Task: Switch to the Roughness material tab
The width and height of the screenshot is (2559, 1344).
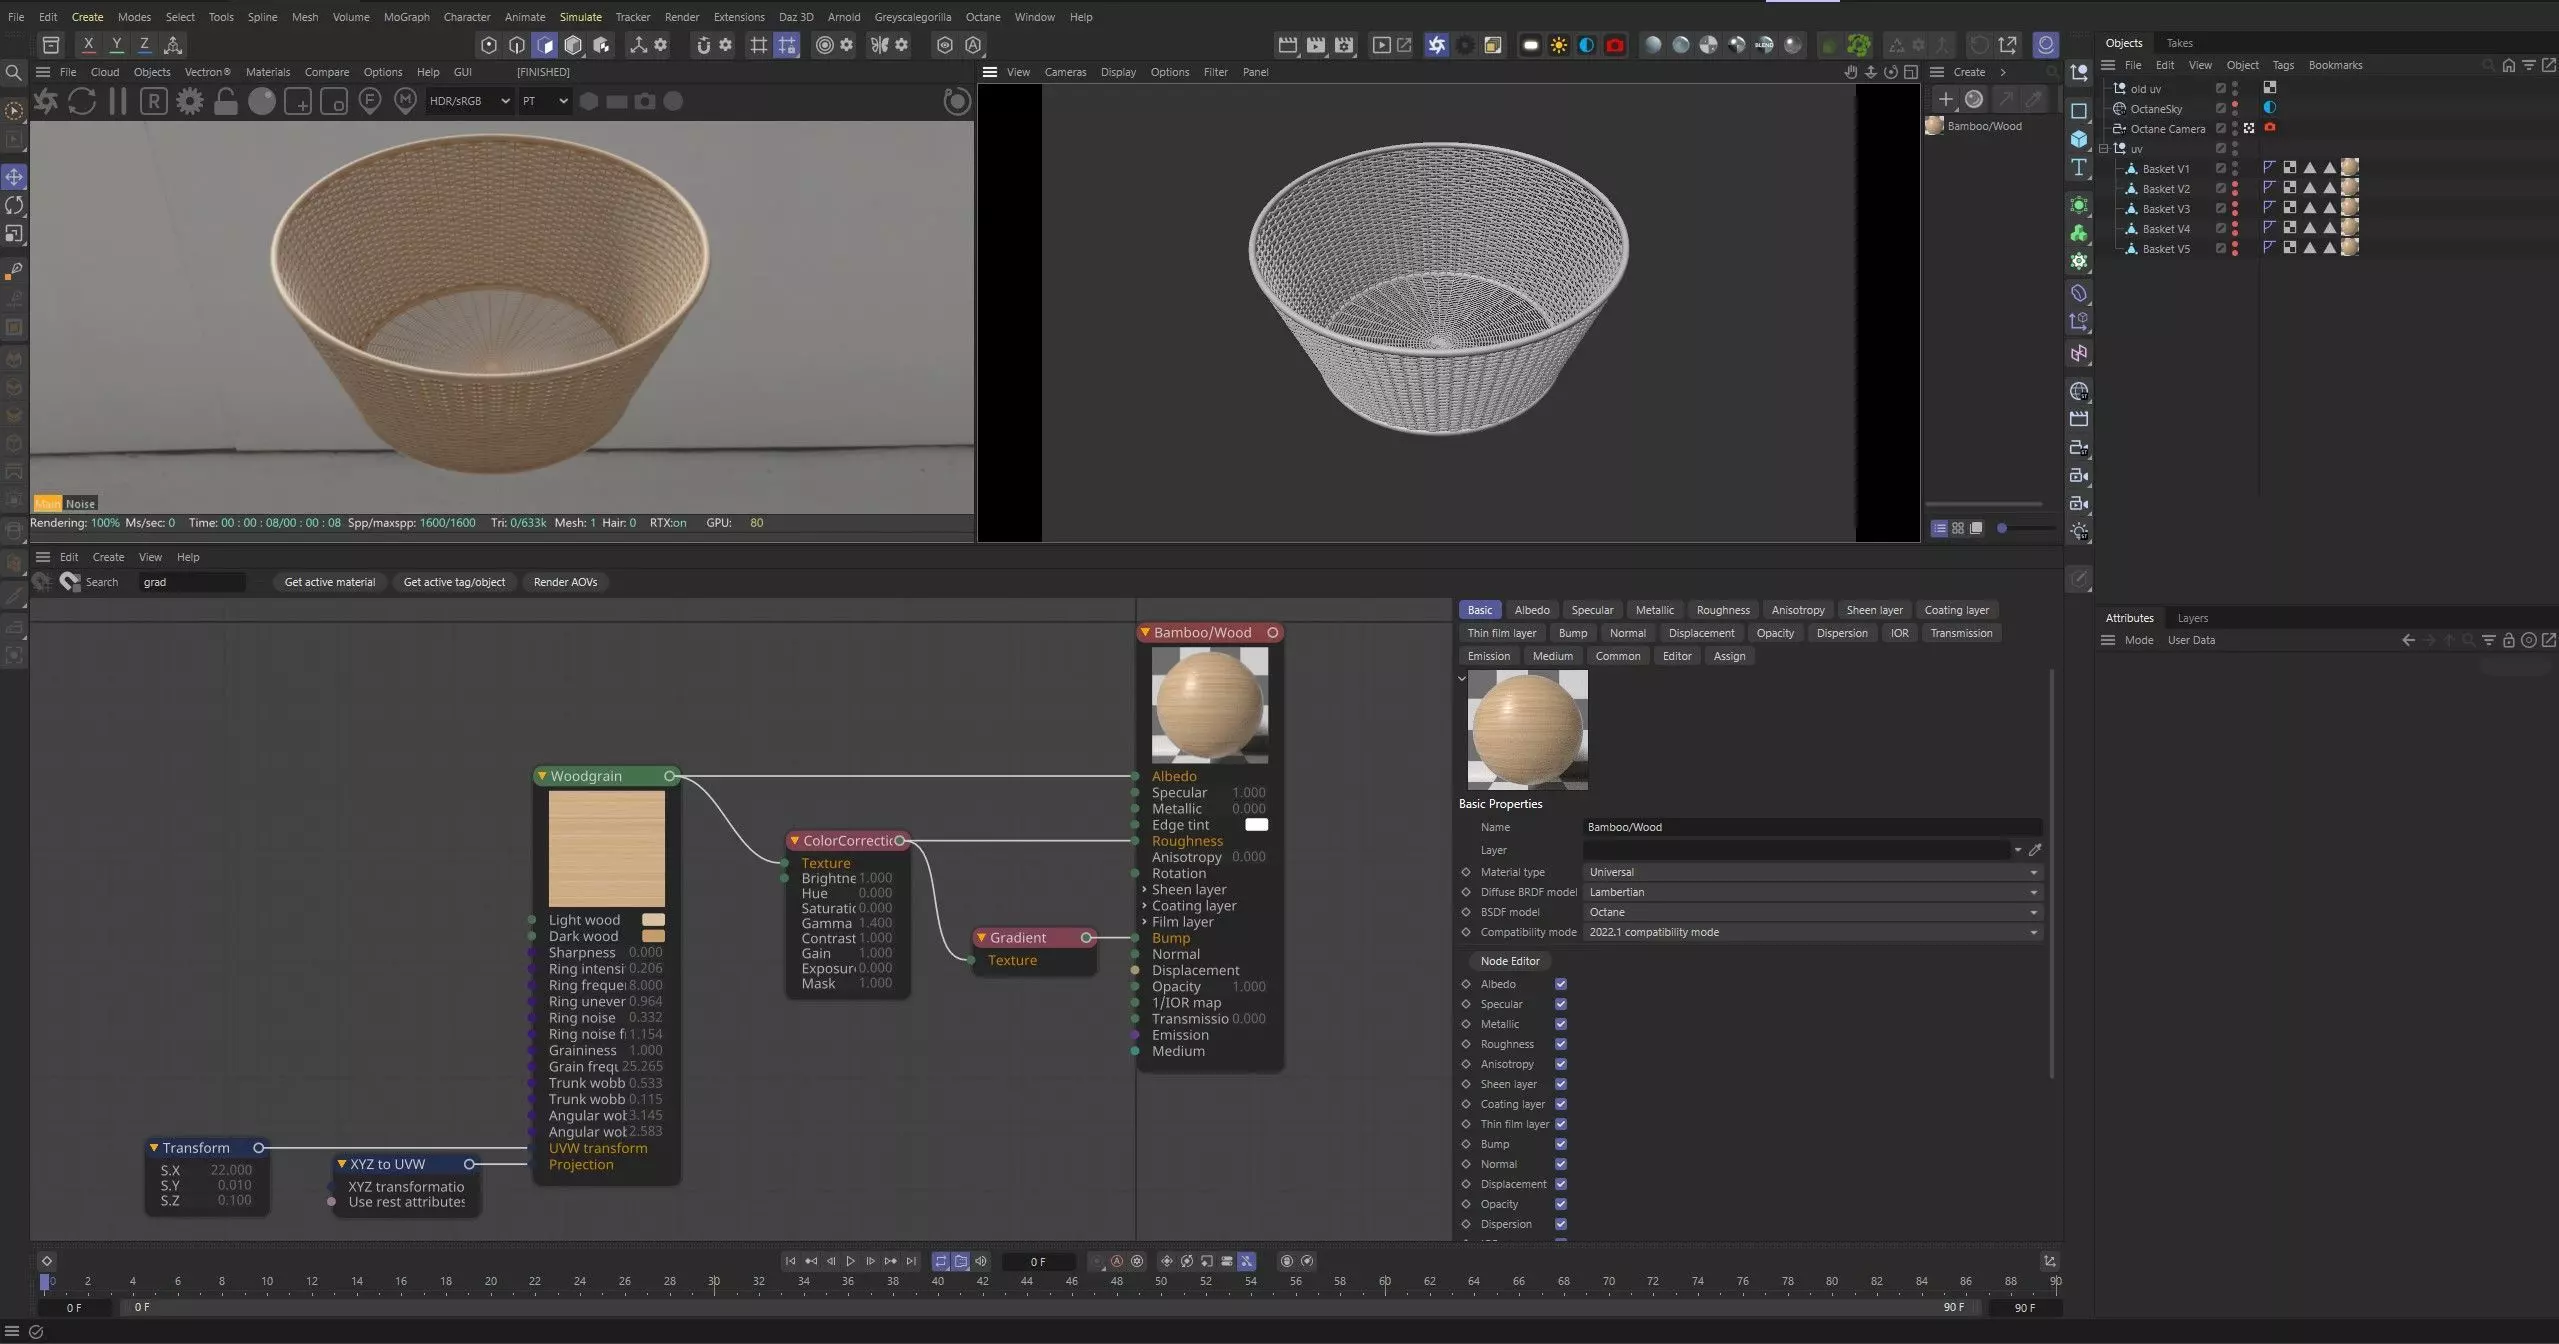Action: (1722, 610)
